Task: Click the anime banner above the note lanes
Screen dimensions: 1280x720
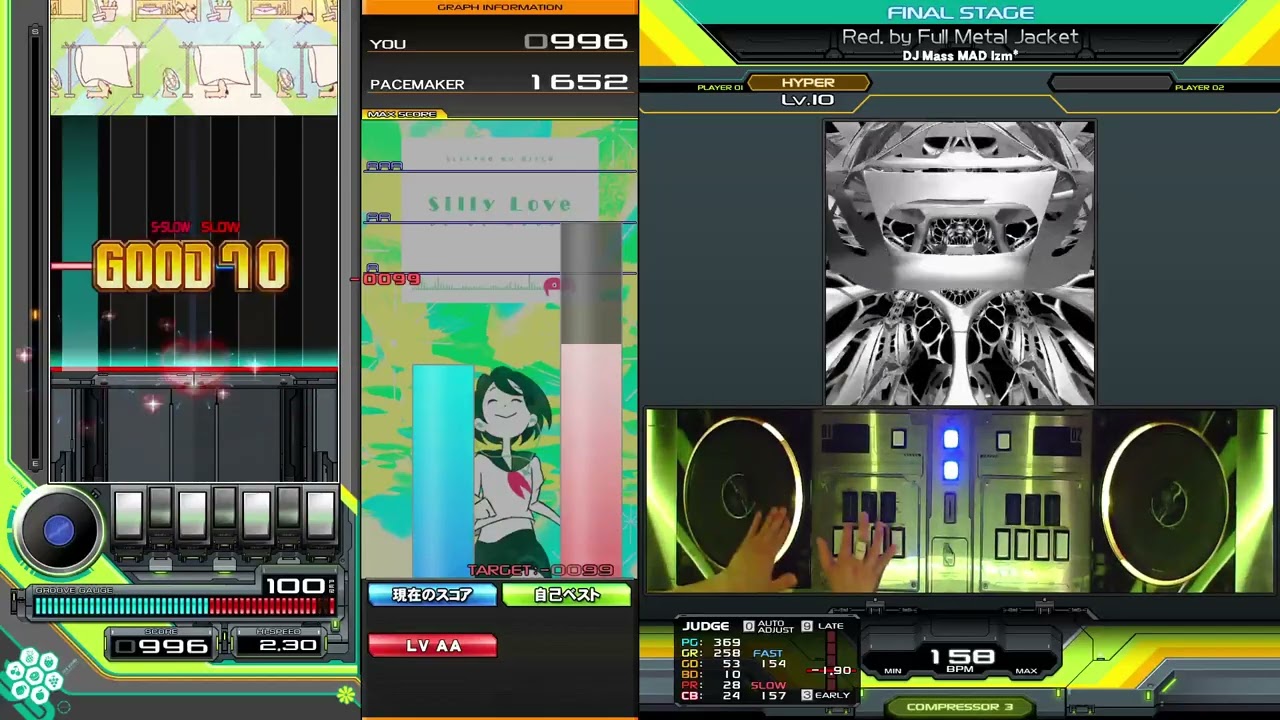Action: [x=194, y=57]
